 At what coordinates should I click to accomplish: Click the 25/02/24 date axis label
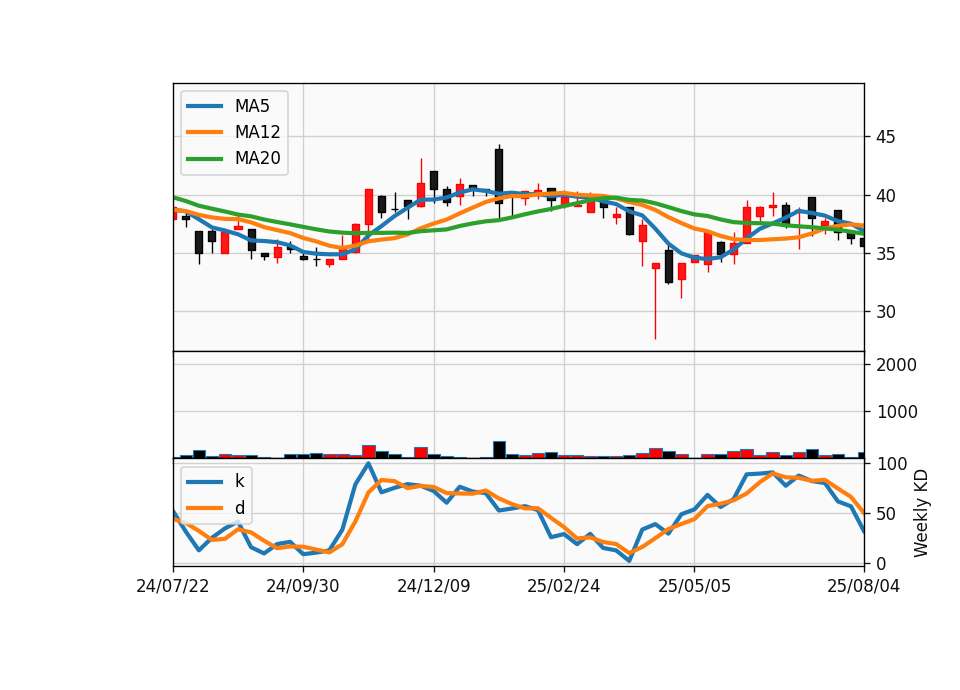coord(563,586)
